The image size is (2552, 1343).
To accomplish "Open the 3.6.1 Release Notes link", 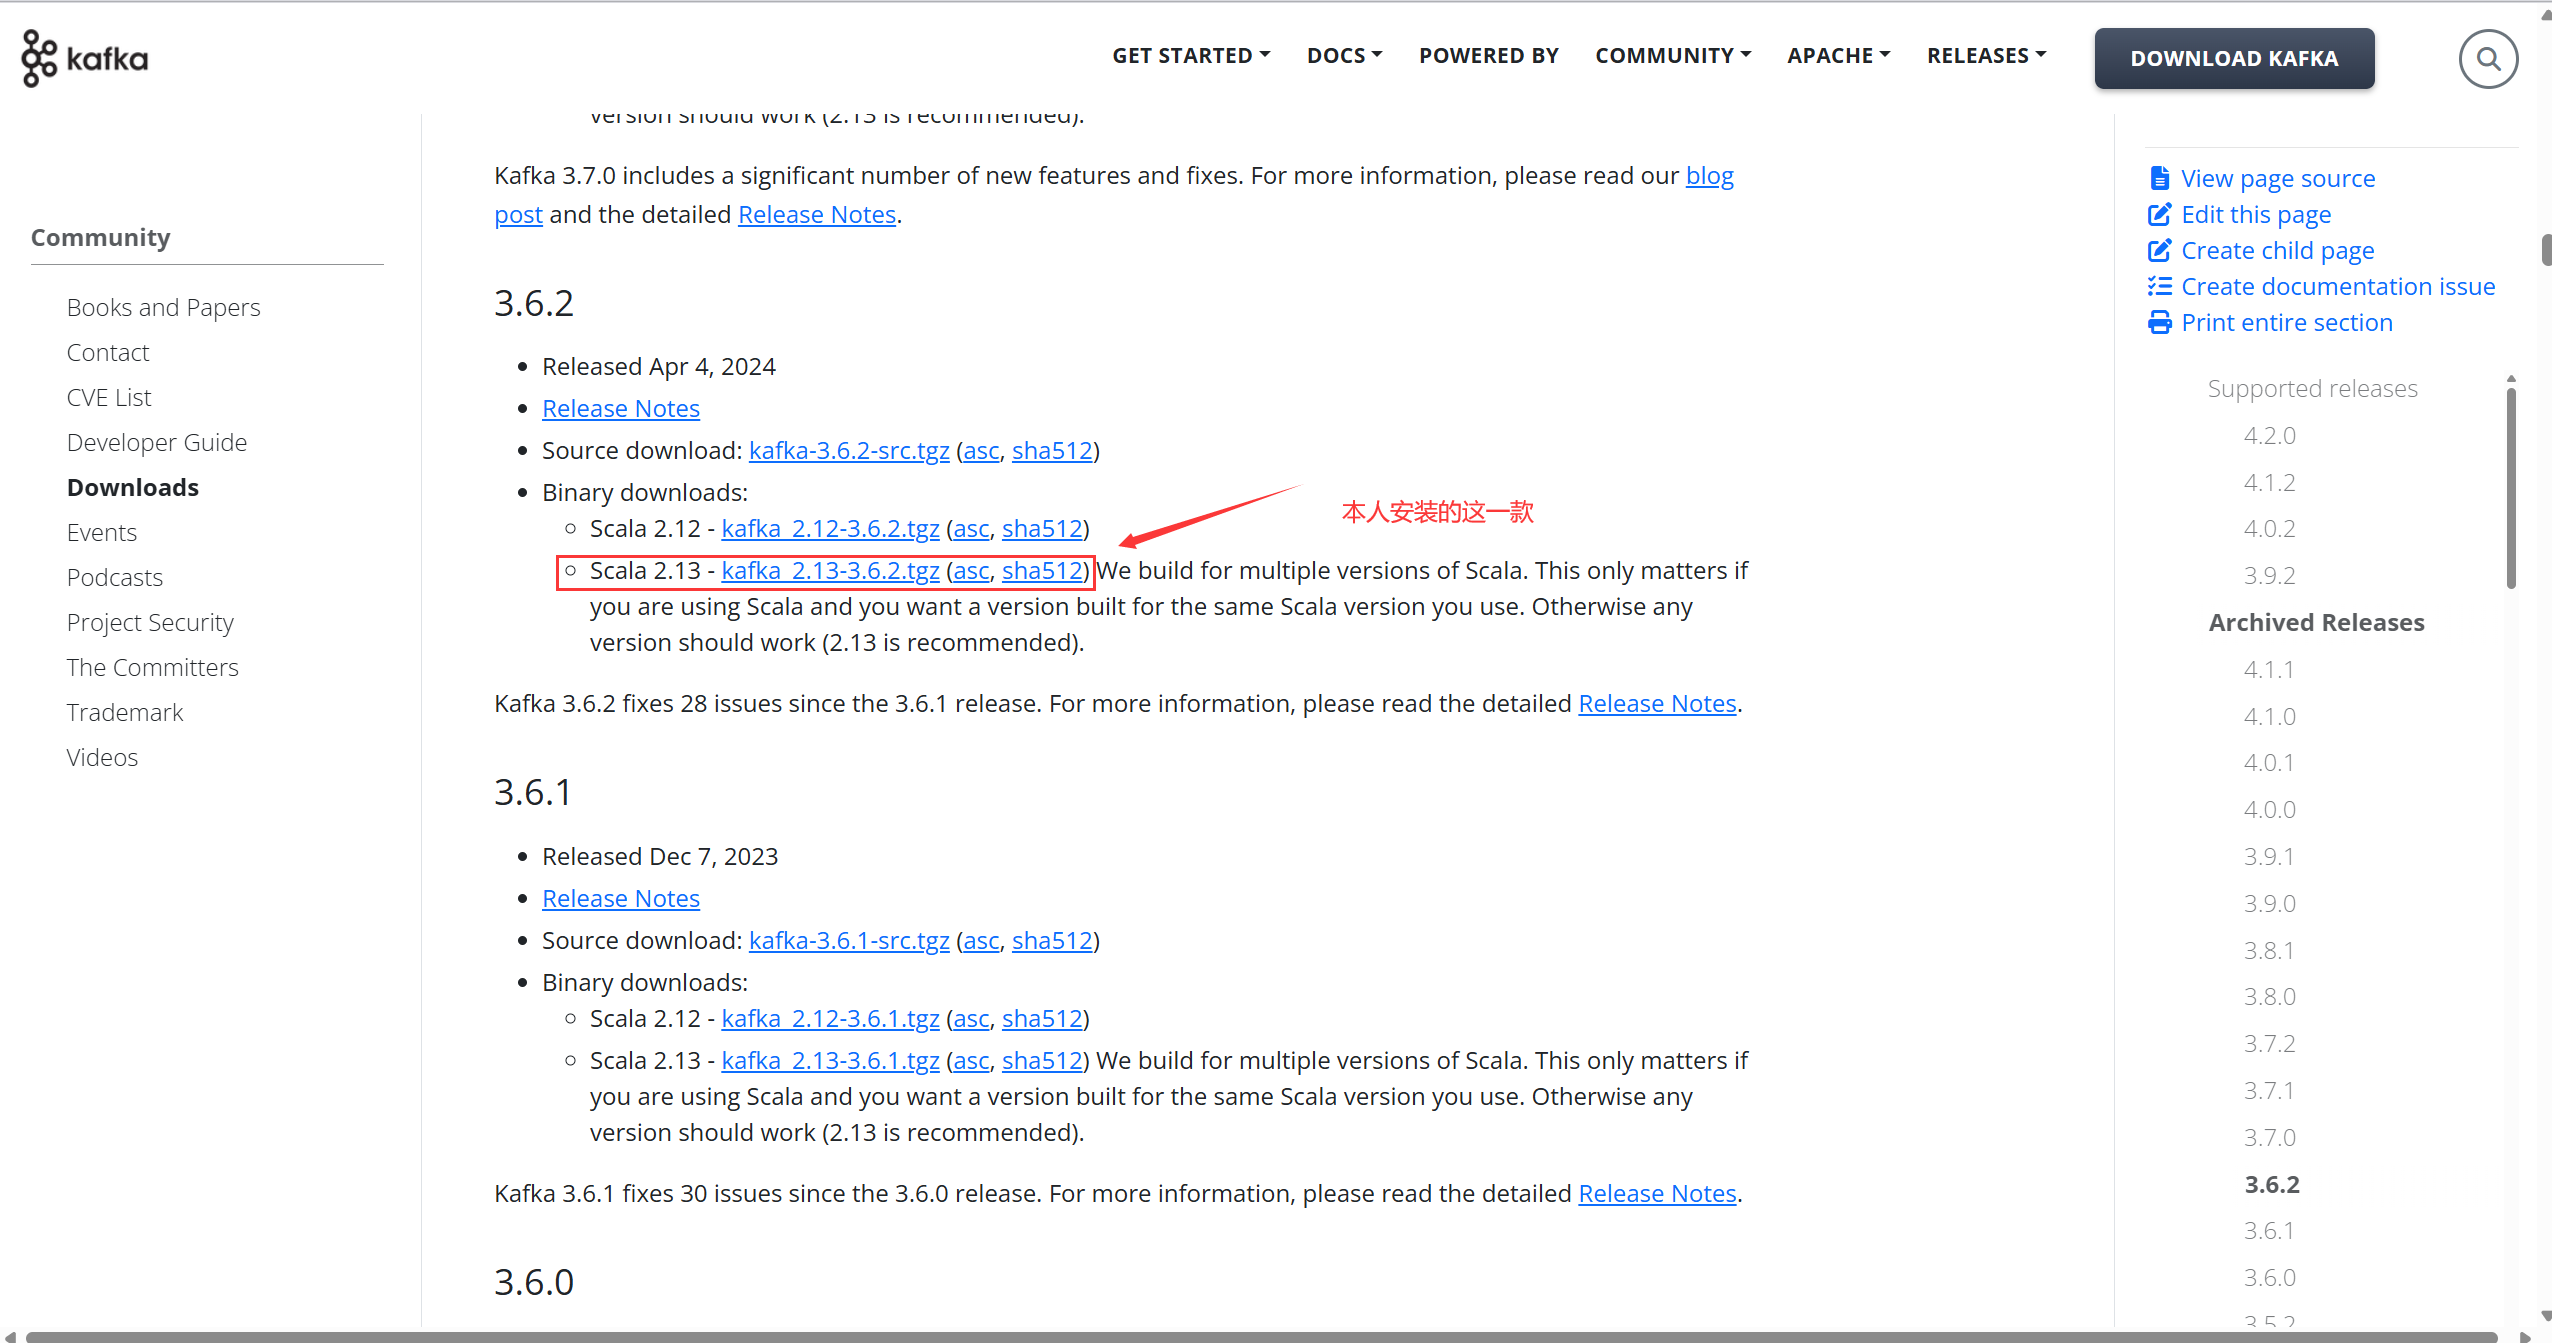I will coord(620,898).
